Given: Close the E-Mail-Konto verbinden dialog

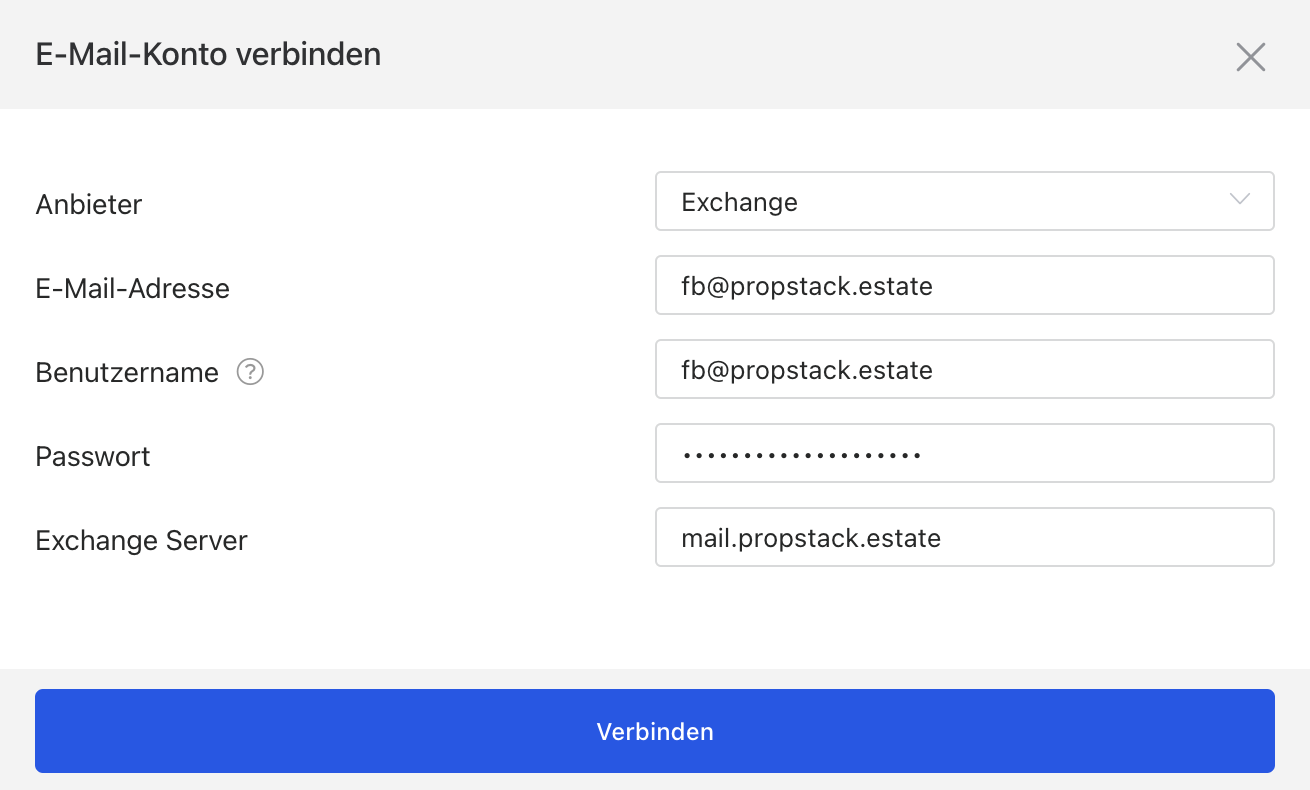Looking at the screenshot, I should point(1251,57).
